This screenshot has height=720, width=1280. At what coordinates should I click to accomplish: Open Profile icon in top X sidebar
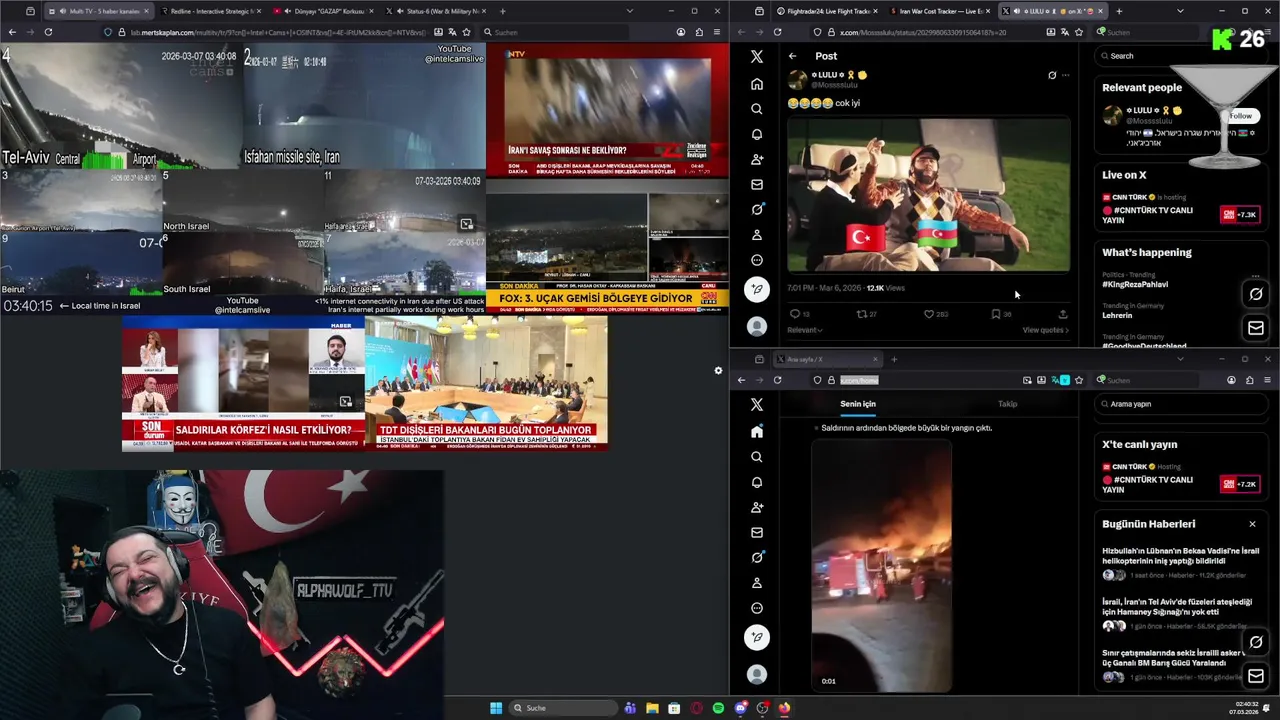pyautogui.click(x=757, y=235)
